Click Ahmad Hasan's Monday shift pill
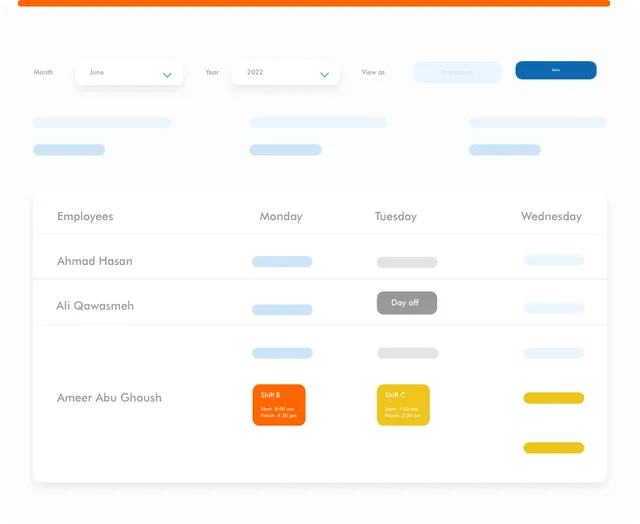 (x=282, y=262)
